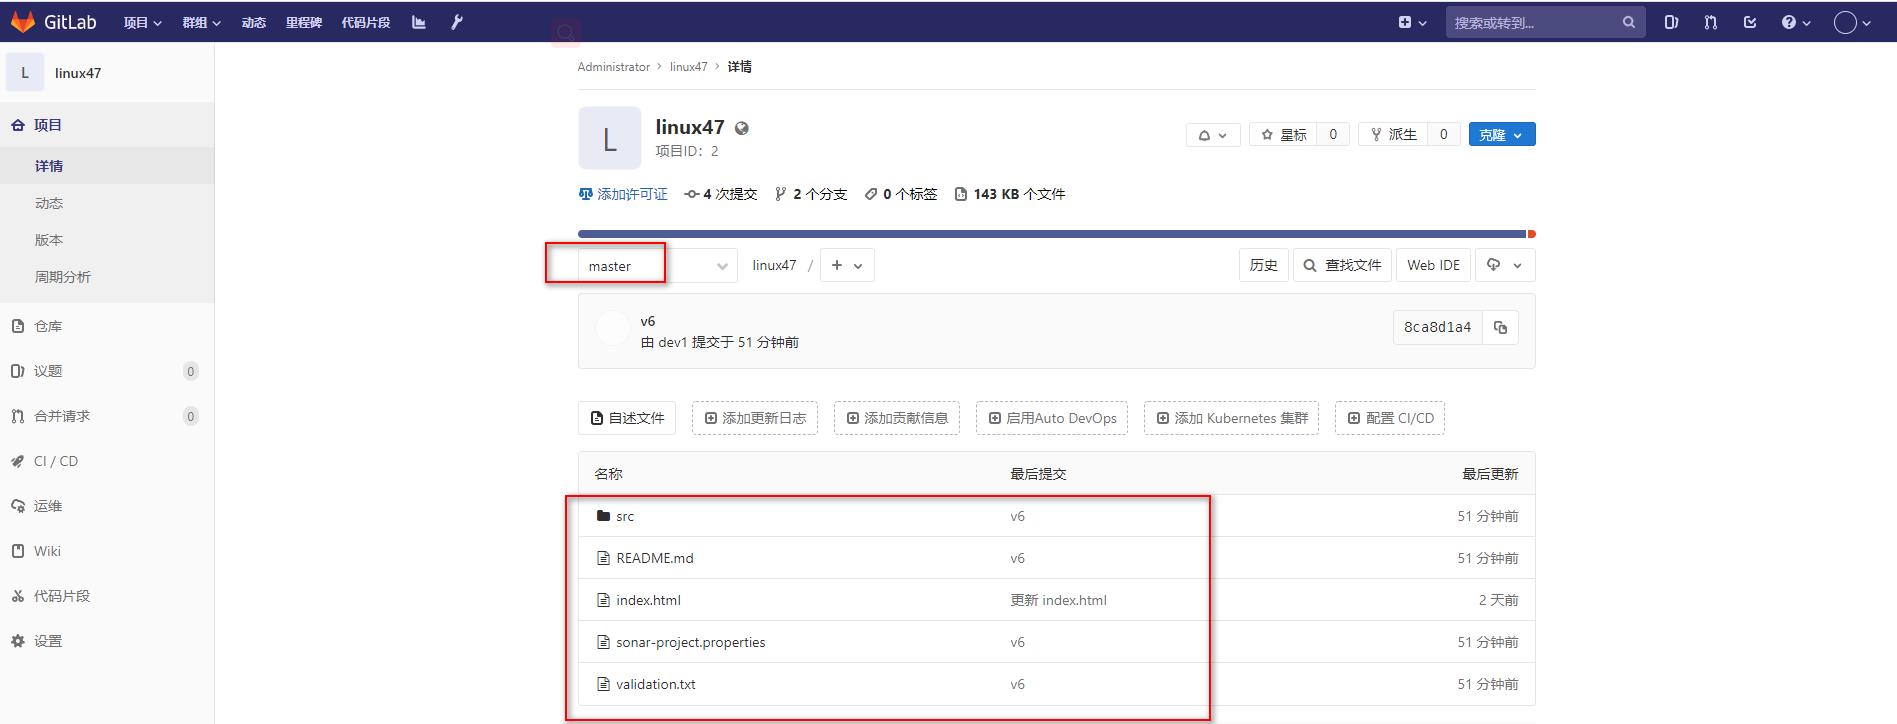The image size is (1897, 724).
Task: Open the src folder
Action: point(625,516)
